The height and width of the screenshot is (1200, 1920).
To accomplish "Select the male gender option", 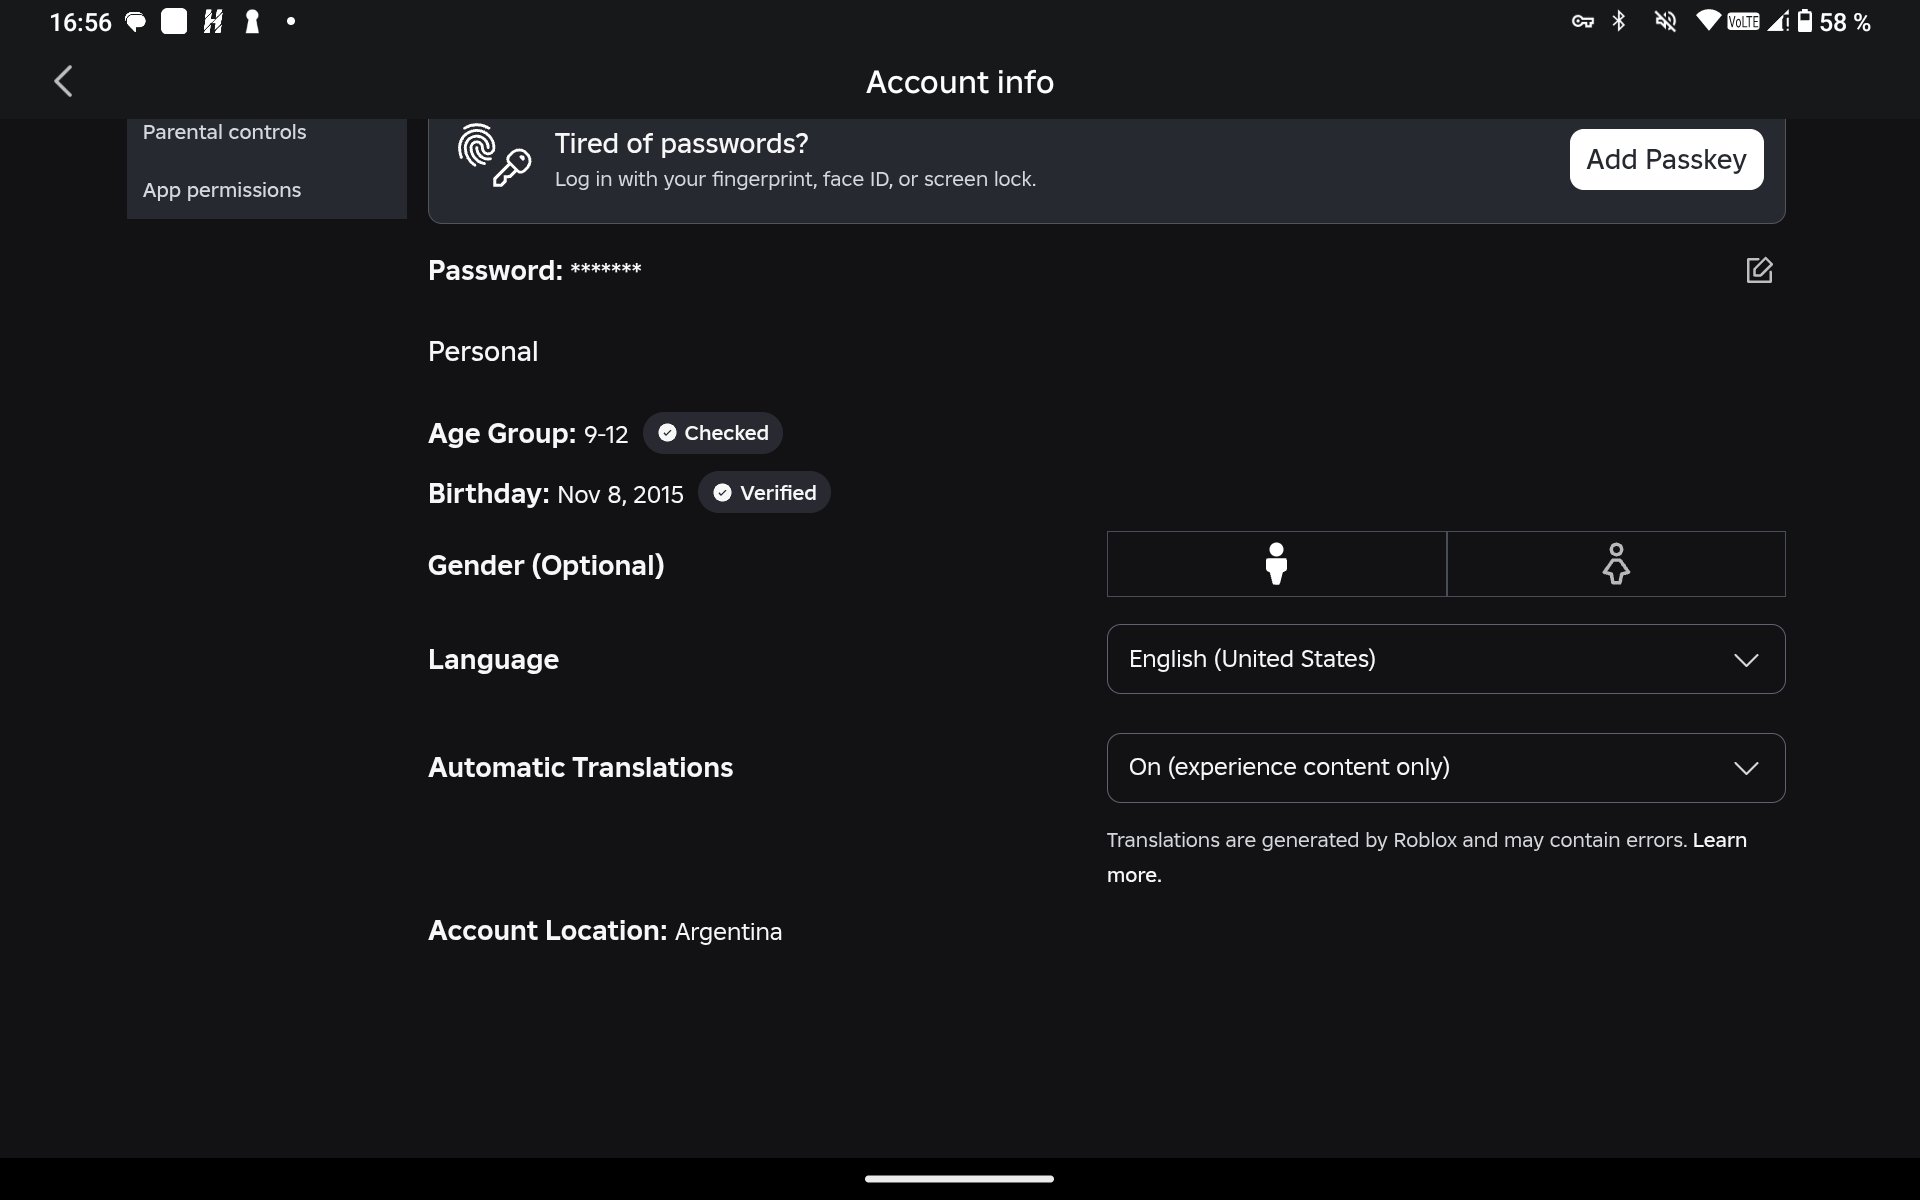I will 1276,564.
